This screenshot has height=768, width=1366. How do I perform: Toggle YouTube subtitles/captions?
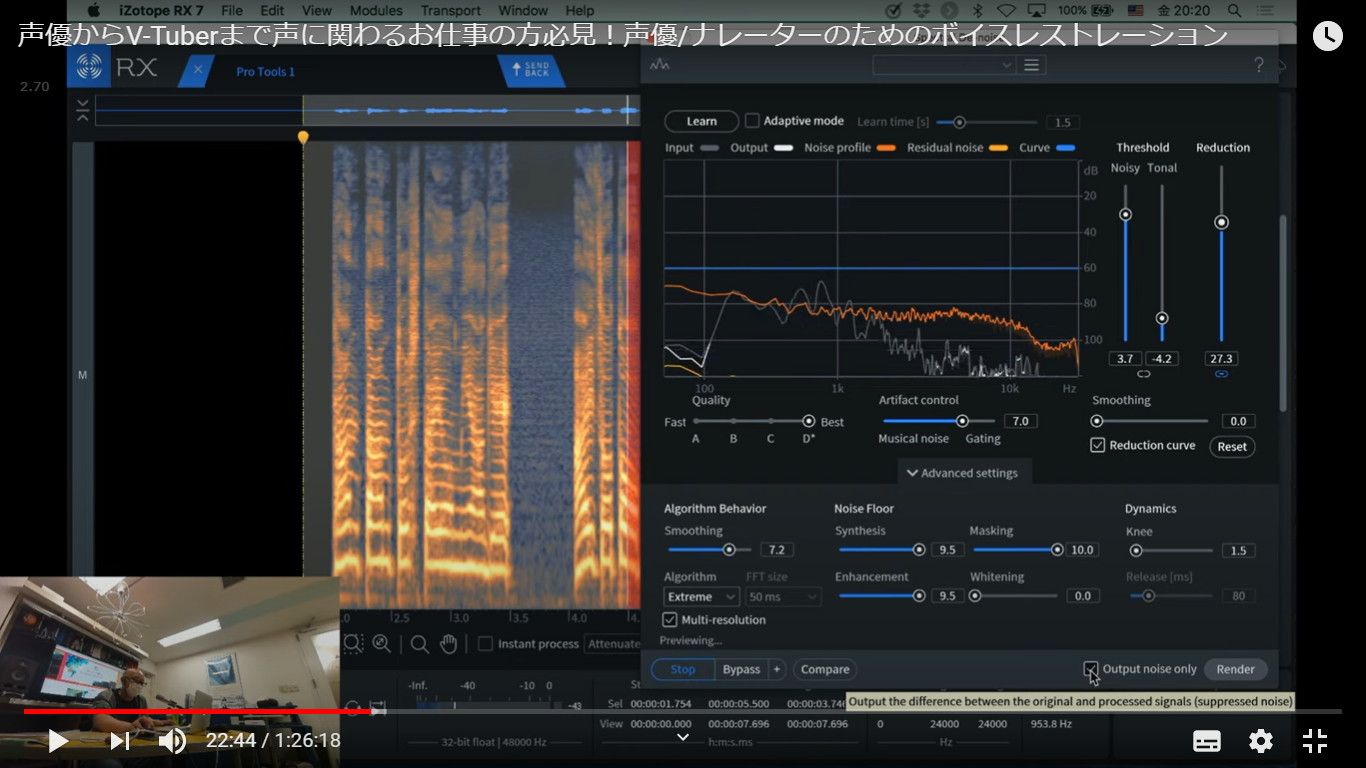tap(1207, 741)
